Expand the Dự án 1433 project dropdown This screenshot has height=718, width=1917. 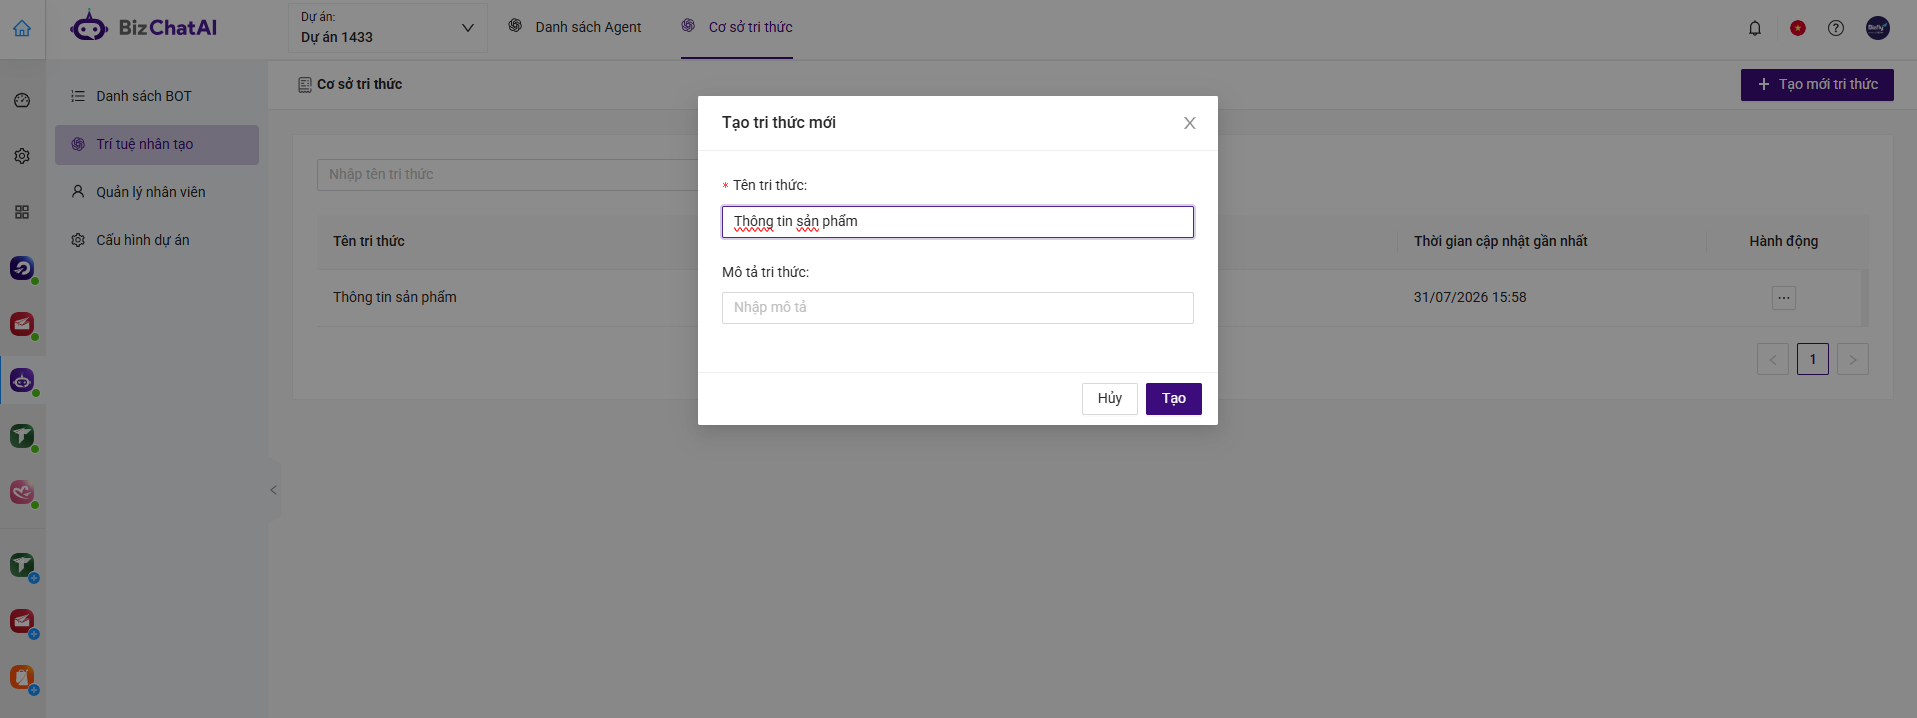[387, 28]
